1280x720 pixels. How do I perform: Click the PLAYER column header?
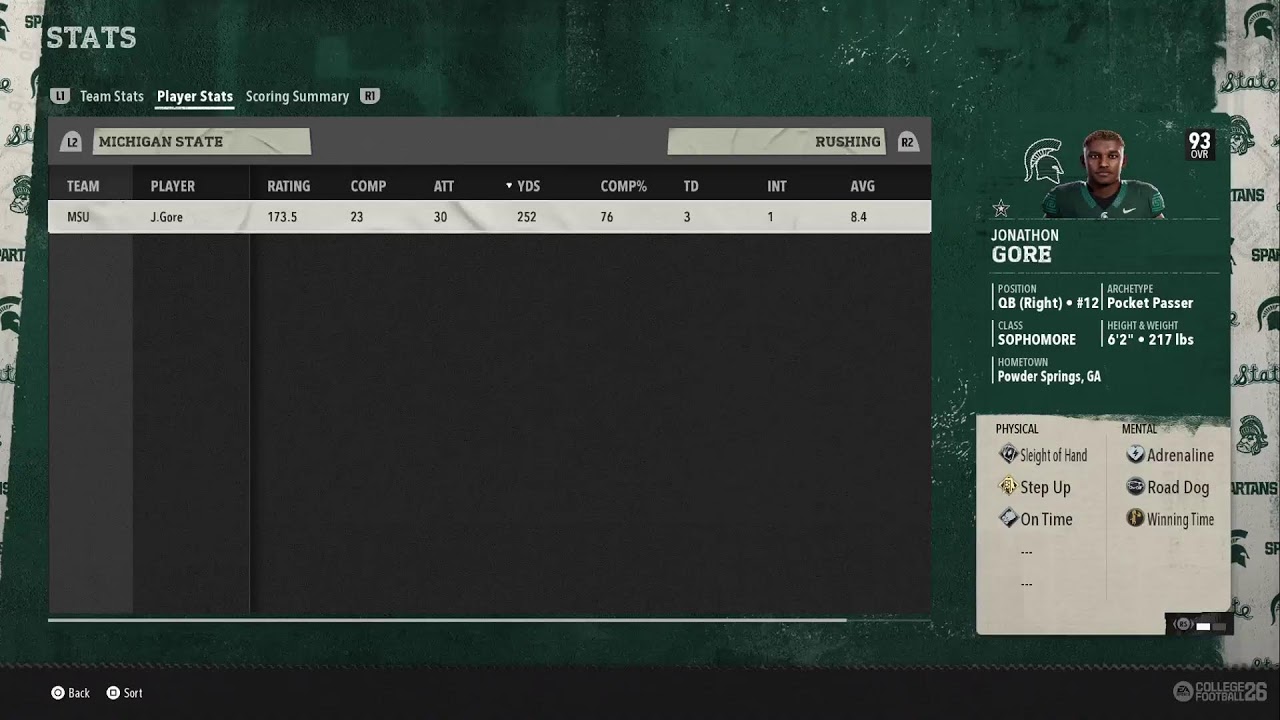(x=173, y=186)
